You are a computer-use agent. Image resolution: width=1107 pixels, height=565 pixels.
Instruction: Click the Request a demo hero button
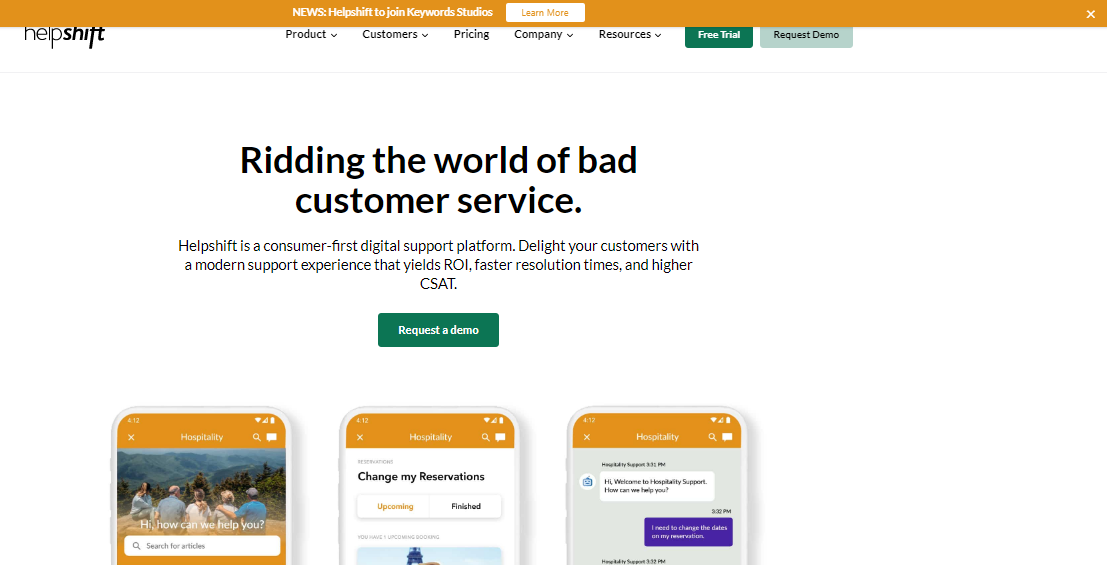pos(438,330)
